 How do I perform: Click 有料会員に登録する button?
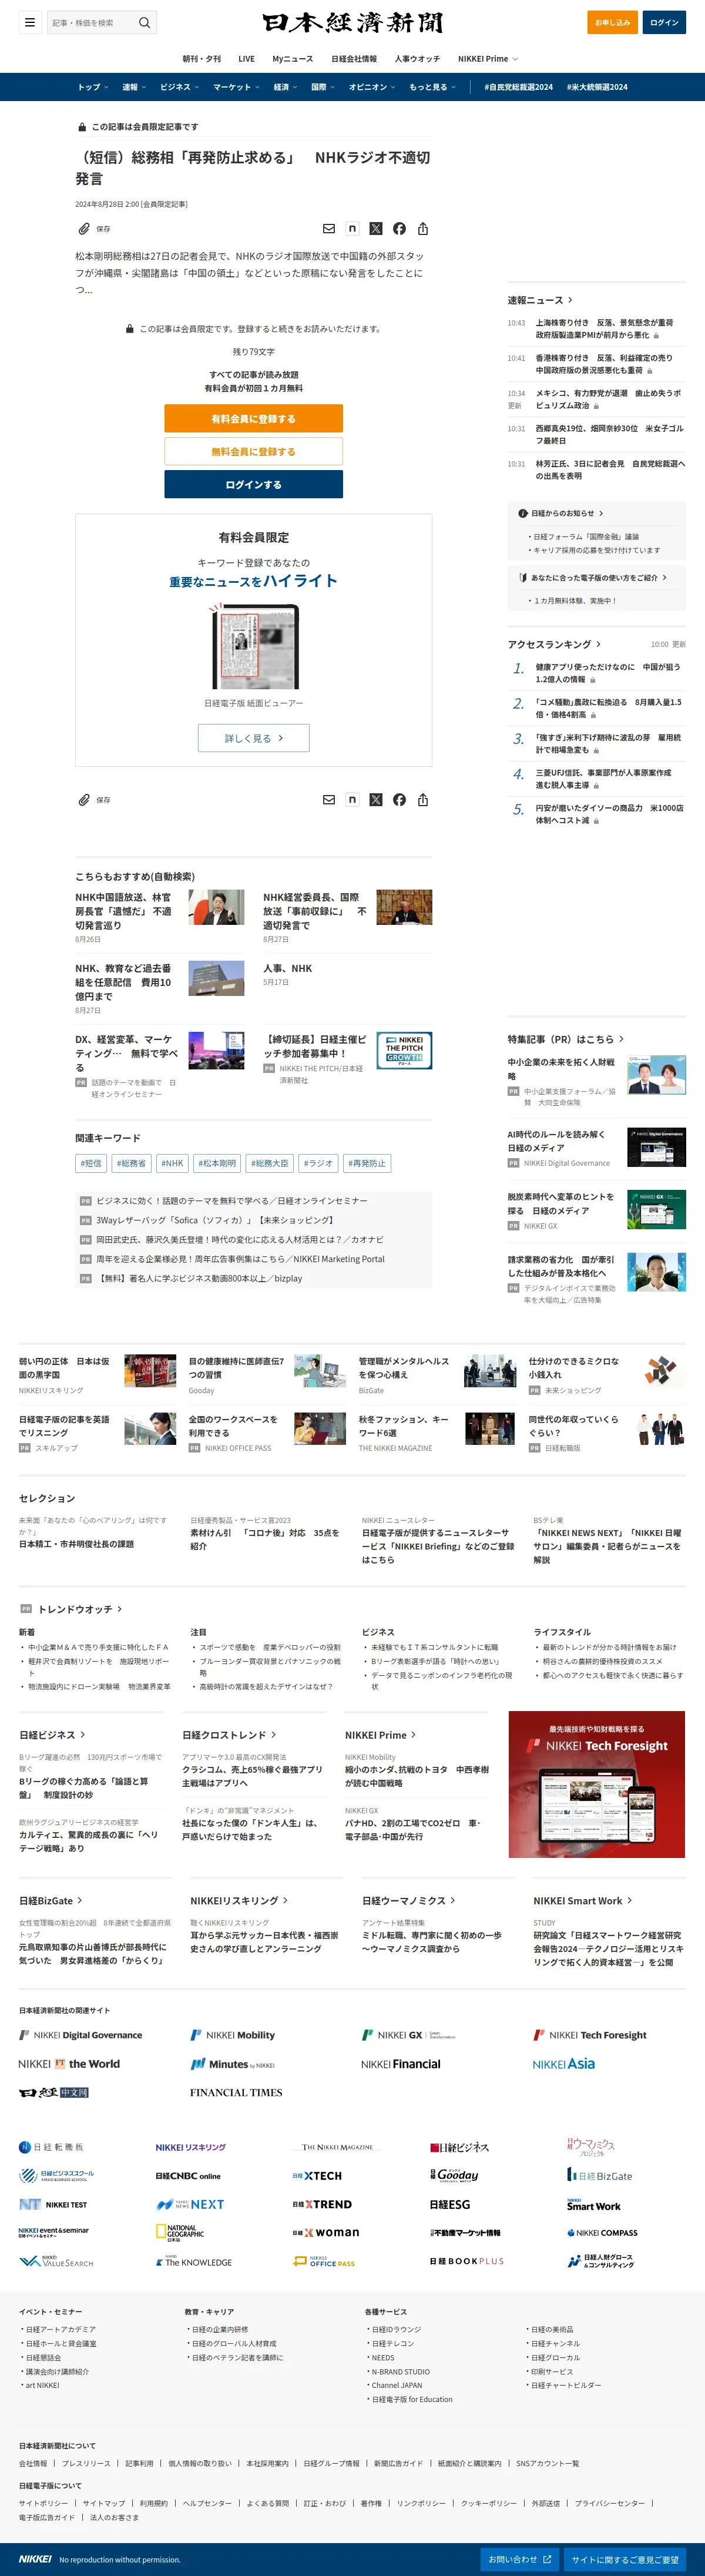click(253, 419)
